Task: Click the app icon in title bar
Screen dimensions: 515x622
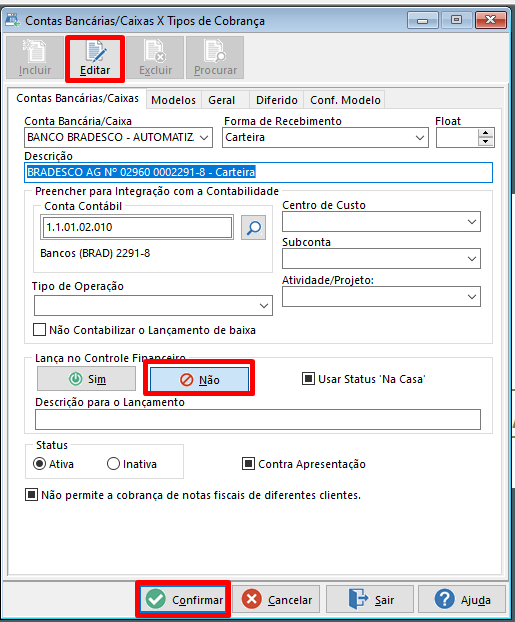Action: [12, 20]
